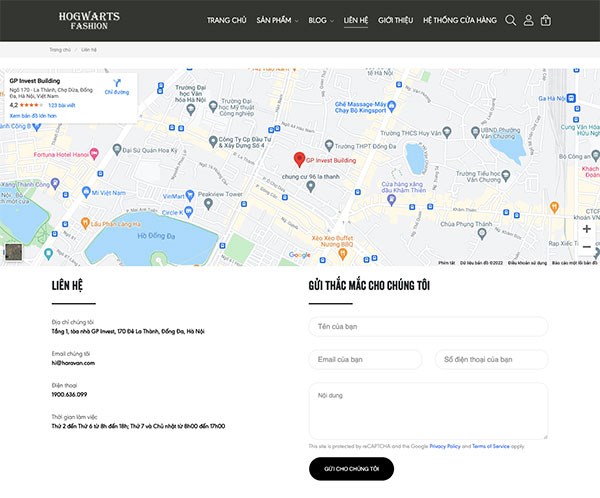Expand the BLOG dropdown menu

[x=321, y=20]
